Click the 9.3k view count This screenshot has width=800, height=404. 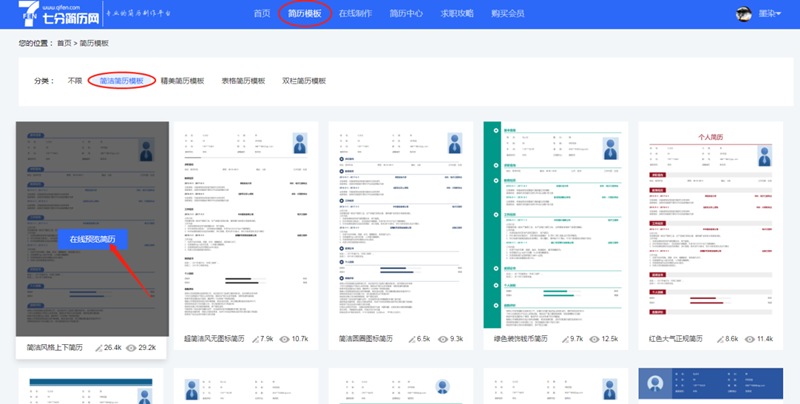tap(457, 339)
